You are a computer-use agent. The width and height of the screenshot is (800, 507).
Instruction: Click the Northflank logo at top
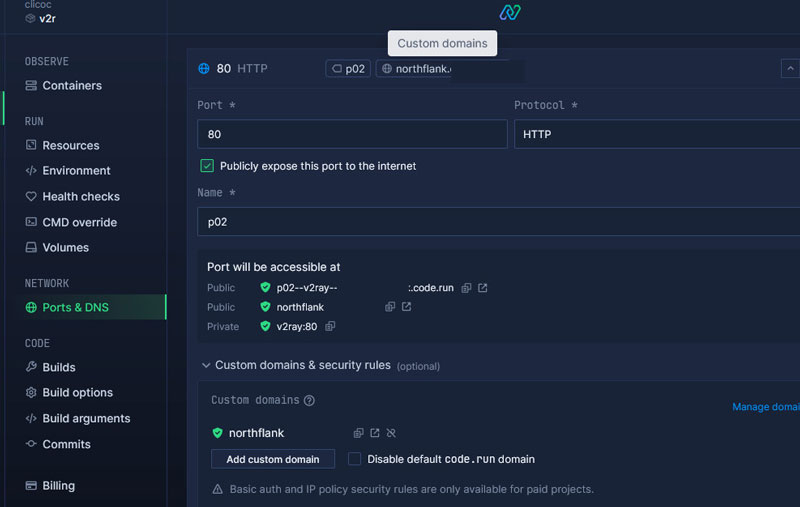pos(510,12)
